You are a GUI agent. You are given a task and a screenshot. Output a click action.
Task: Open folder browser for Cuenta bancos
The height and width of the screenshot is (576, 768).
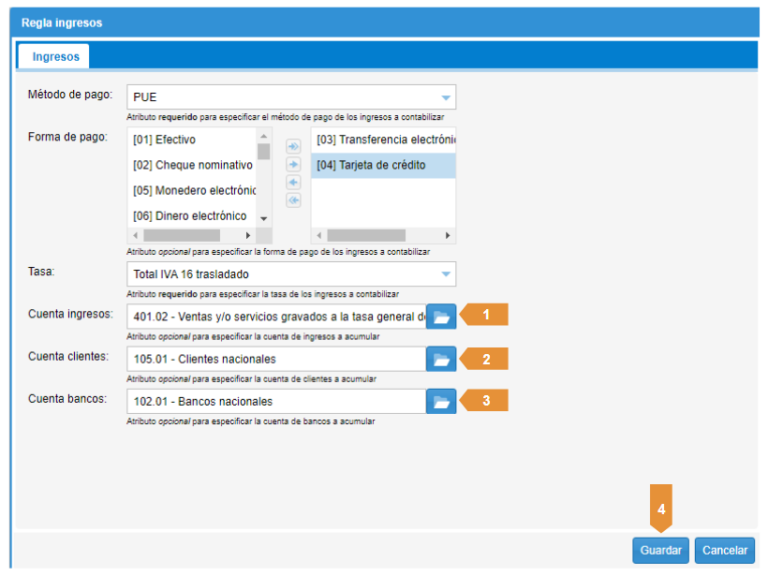click(441, 401)
